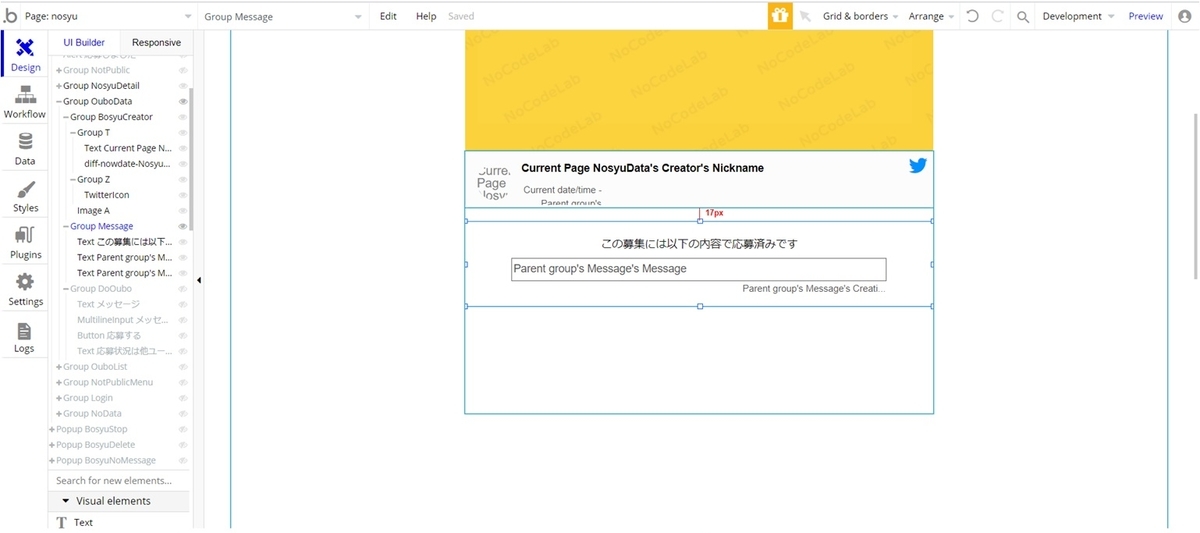Toggle visibility of Group OuboData
The width and height of the screenshot is (1200, 533).
pyautogui.click(x=183, y=101)
